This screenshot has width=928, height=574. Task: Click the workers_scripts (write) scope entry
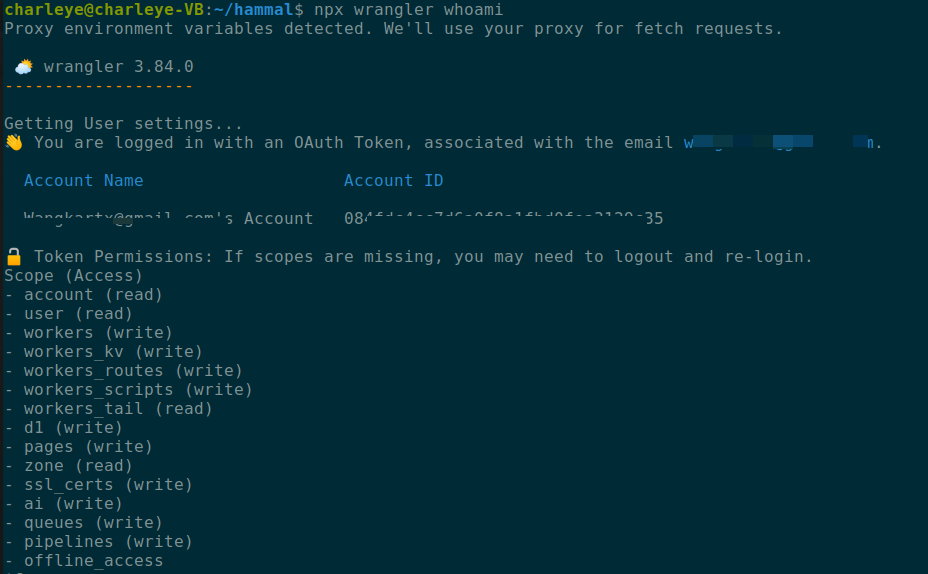coord(128,389)
